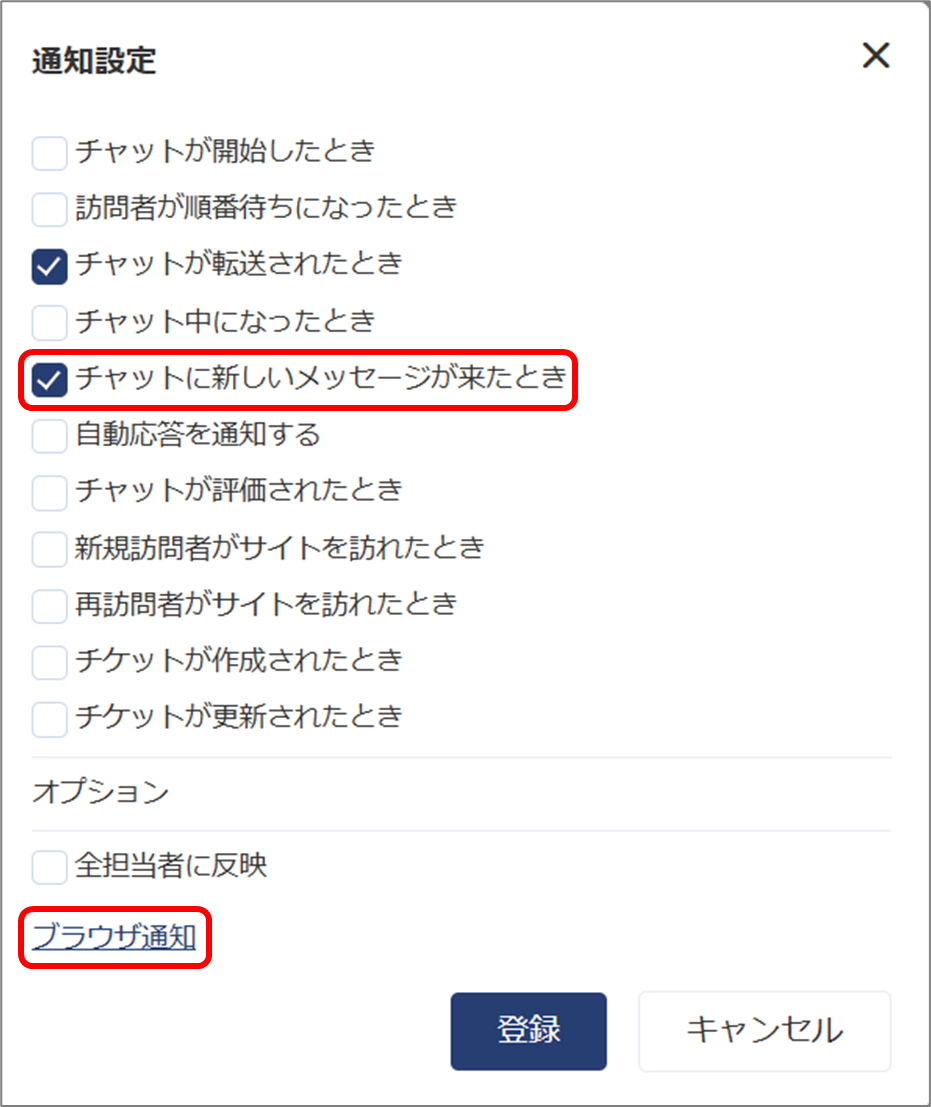Tick 新規訪問者がサイトを訪れたとき checkbox
Screen dimensions: 931x1107
pos(49,549)
